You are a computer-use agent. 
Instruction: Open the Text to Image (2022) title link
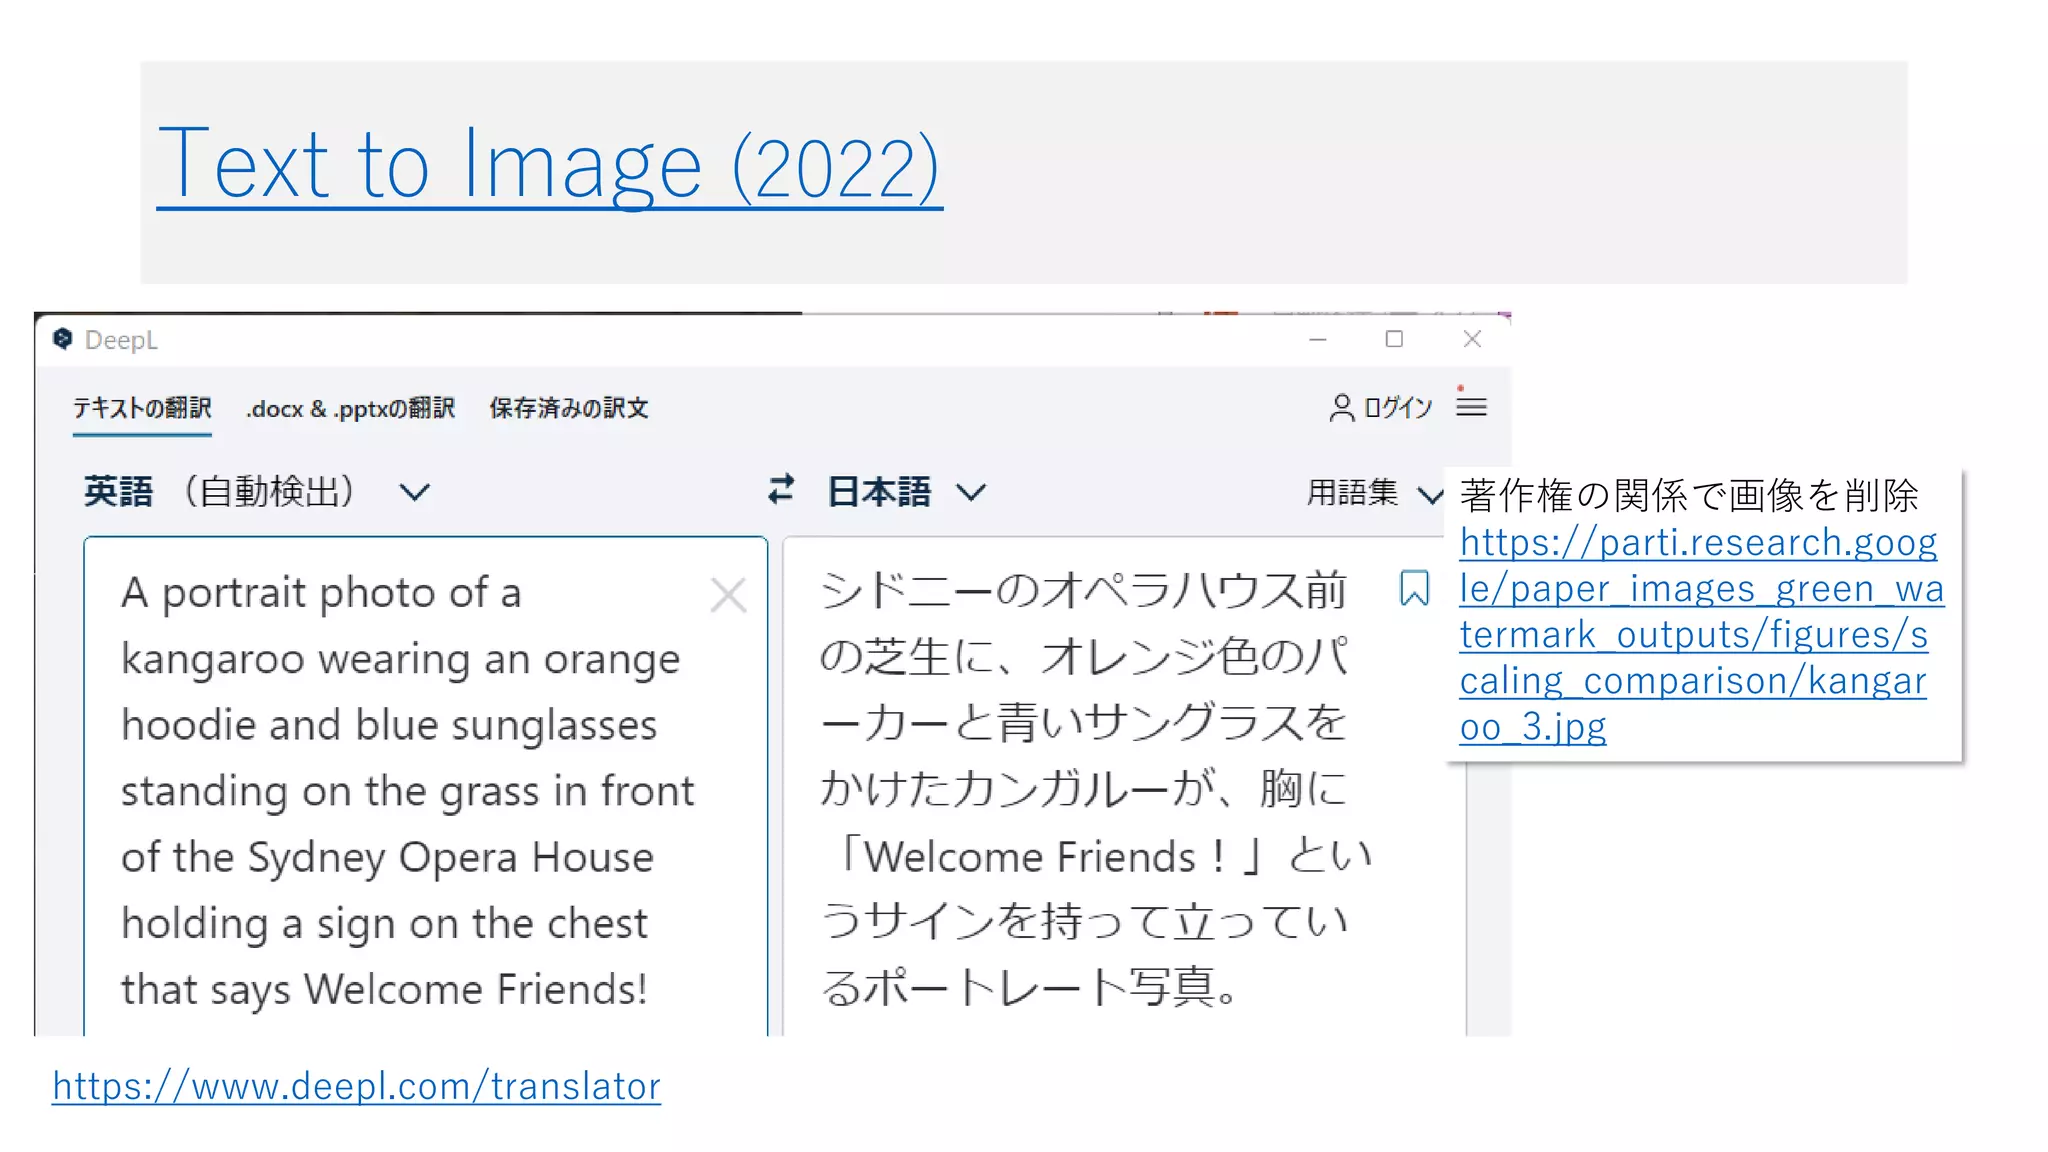click(x=549, y=165)
